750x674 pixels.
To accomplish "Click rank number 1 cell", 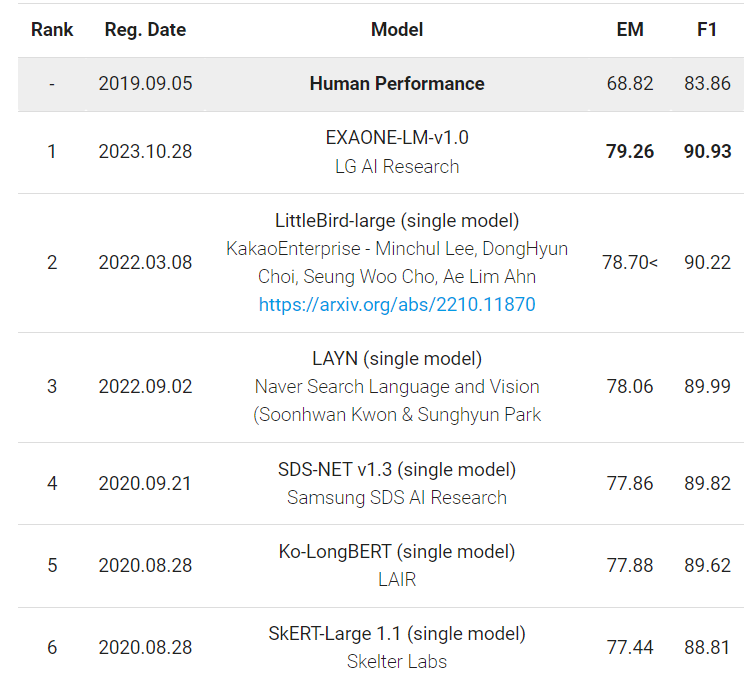I will click(x=52, y=152).
